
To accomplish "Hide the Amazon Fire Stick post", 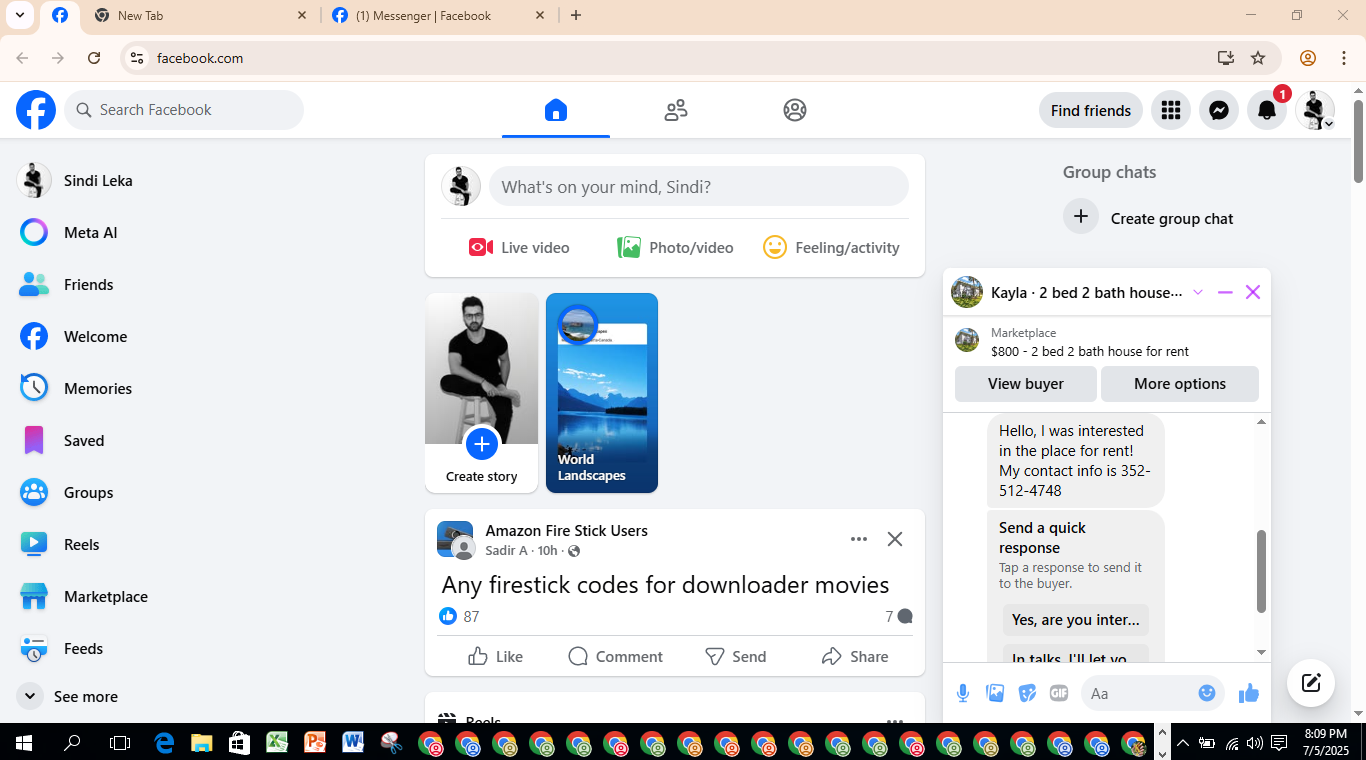I will coord(895,539).
